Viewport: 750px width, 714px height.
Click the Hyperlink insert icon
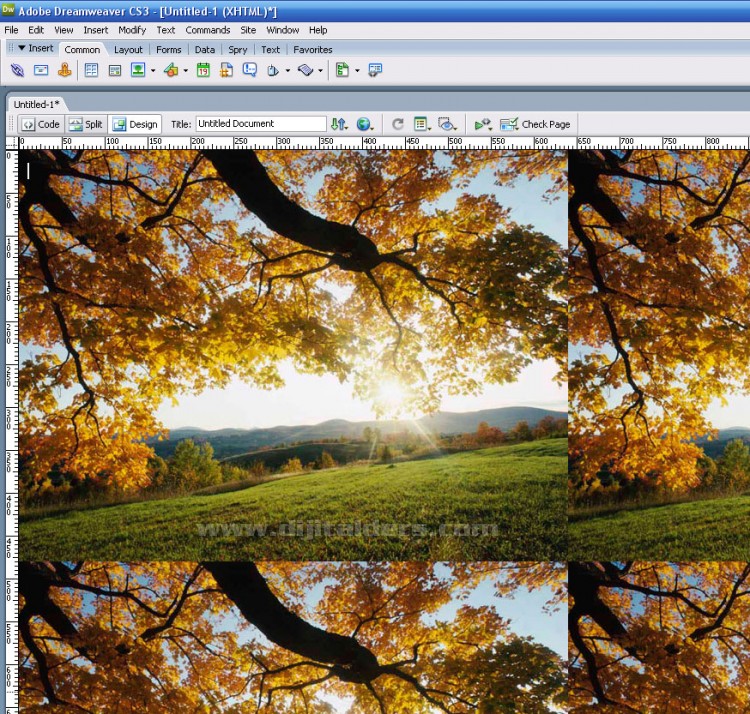tap(17, 70)
